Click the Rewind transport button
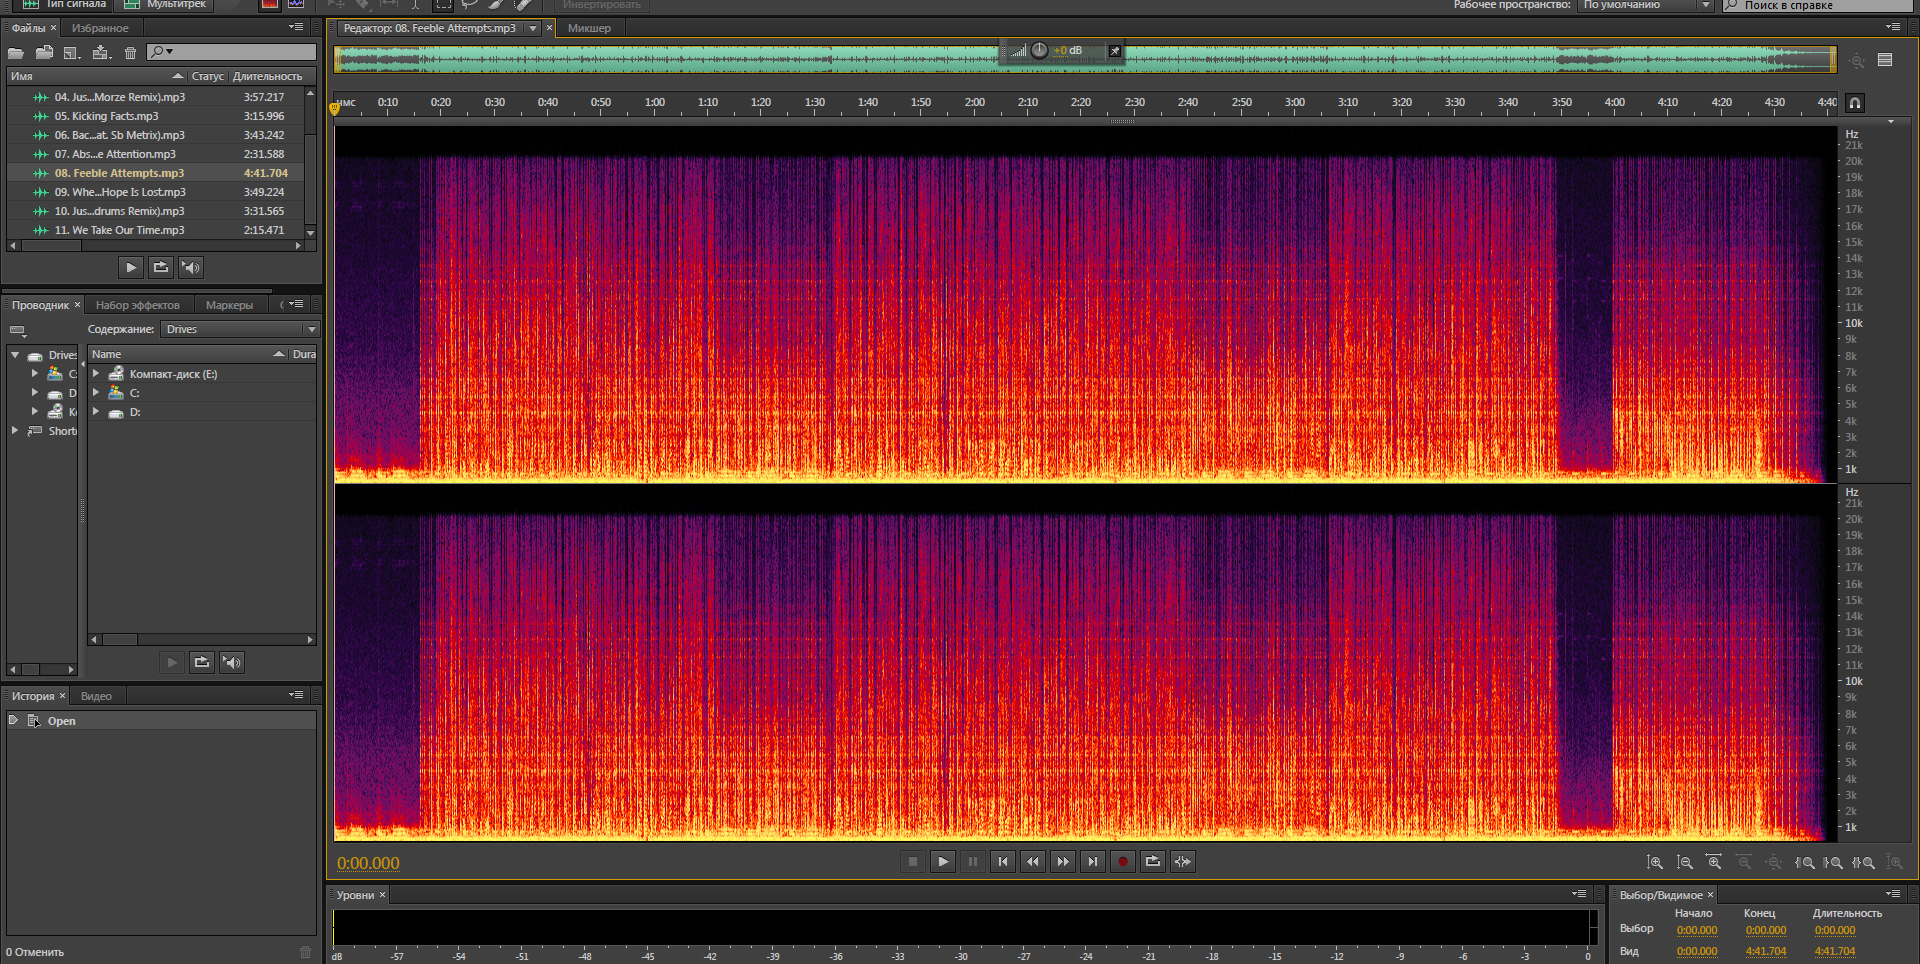This screenshot has height=964, width=1920. tap(1032, 861)
